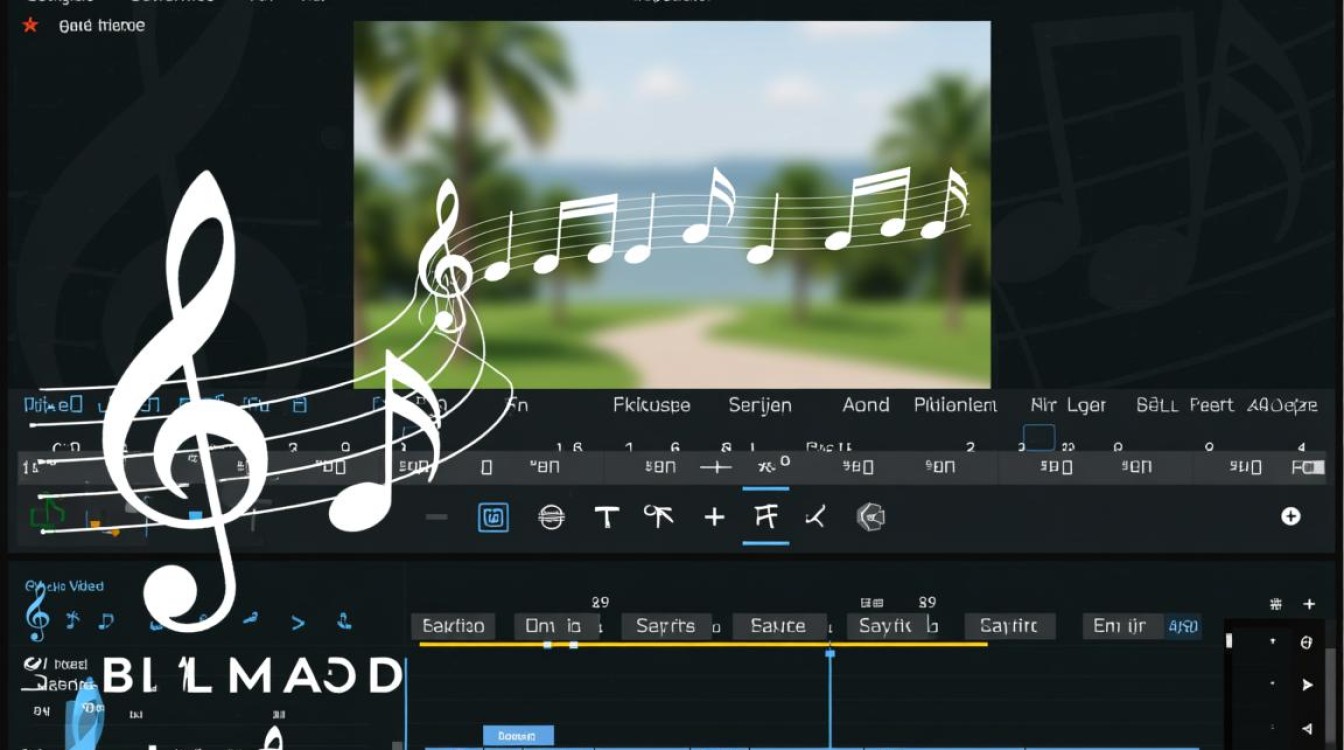The image size is (1344, 750).
Task: Click the play triangle in right panel
Action: tap(1307, 685)
